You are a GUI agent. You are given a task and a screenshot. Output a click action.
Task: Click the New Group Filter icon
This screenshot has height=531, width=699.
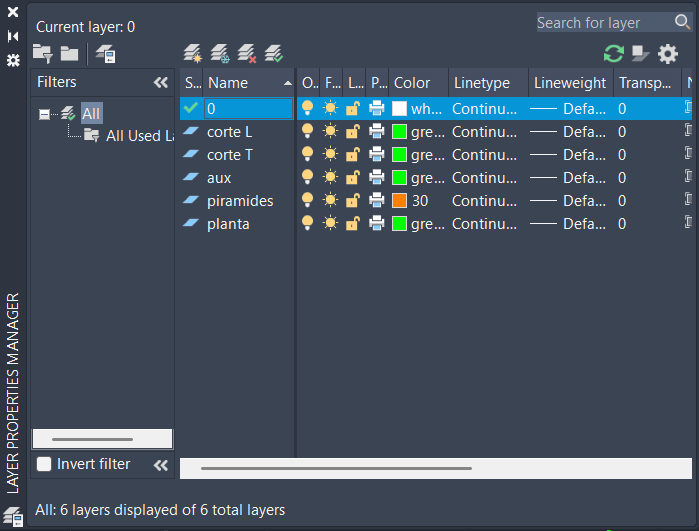(70, 54)
